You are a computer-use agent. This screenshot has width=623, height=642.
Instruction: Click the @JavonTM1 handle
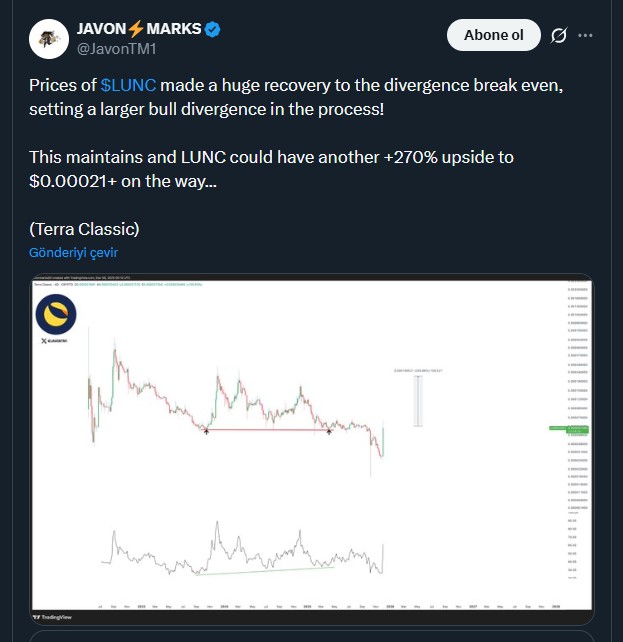point(114,48)
